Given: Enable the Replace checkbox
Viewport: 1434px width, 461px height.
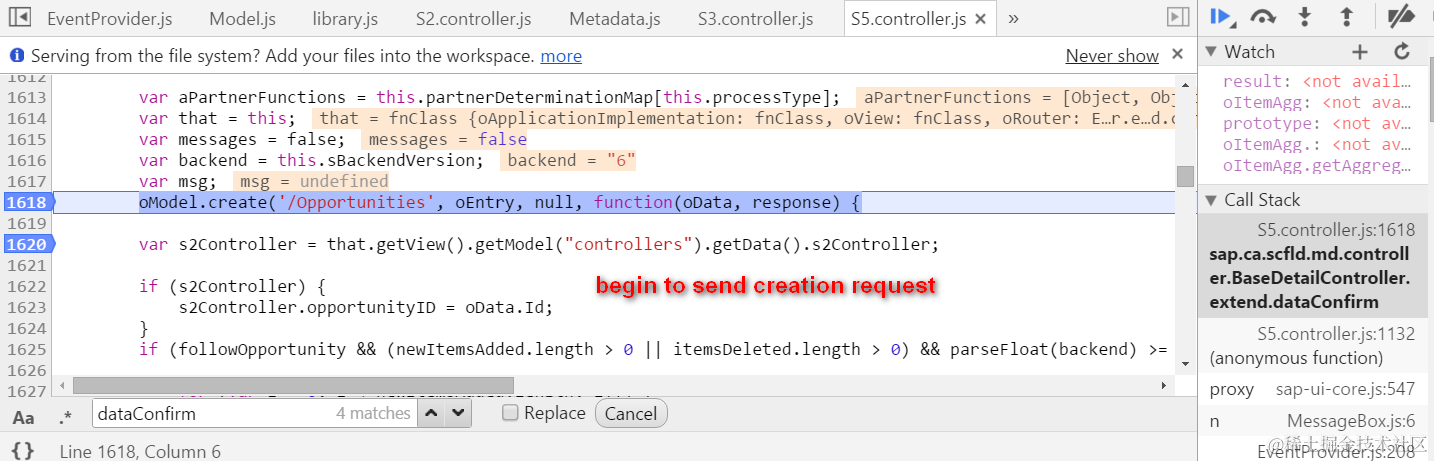Looking at the screenshot, I should (x=511, y=413).
